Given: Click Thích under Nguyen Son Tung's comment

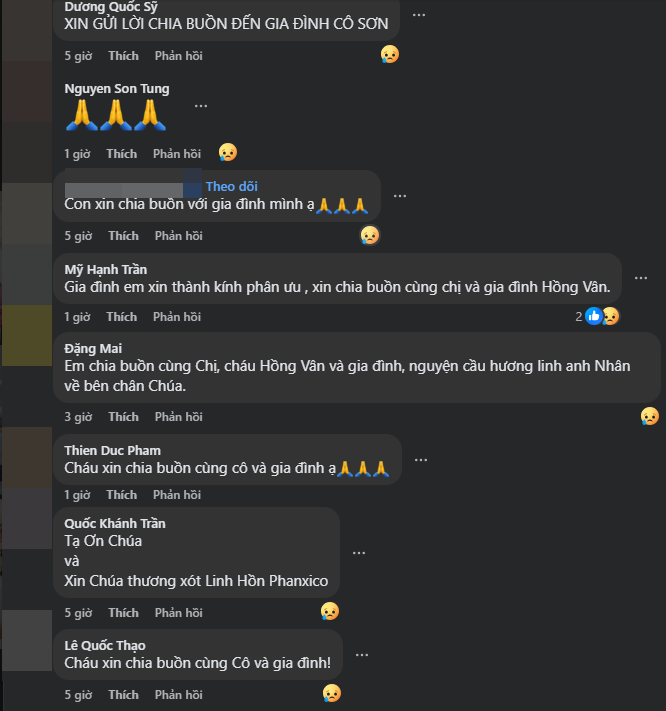Looking at the screenshot, I should [x=122, y=154].
